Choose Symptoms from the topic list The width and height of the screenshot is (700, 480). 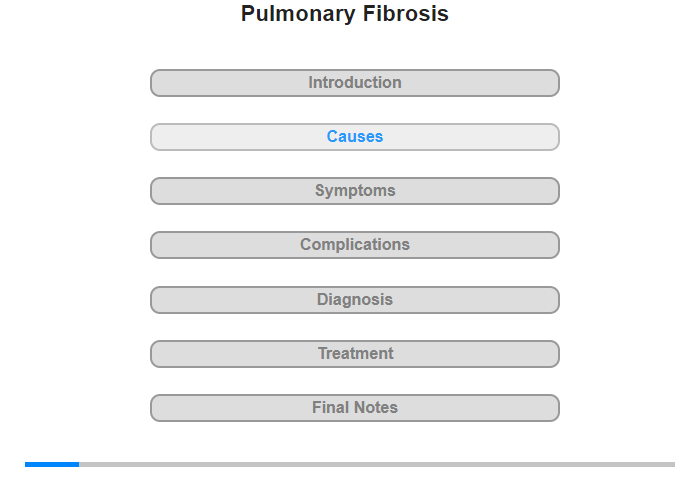click(355, 191)
